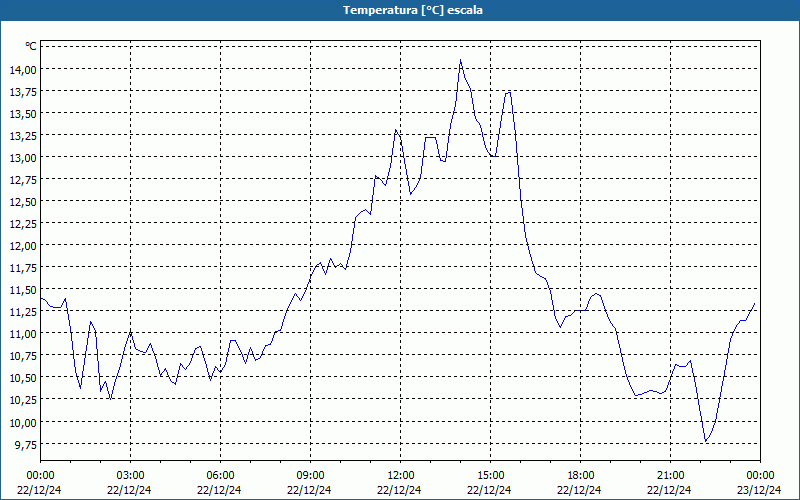Click the 18:00 time tick label

pos(580,476)
